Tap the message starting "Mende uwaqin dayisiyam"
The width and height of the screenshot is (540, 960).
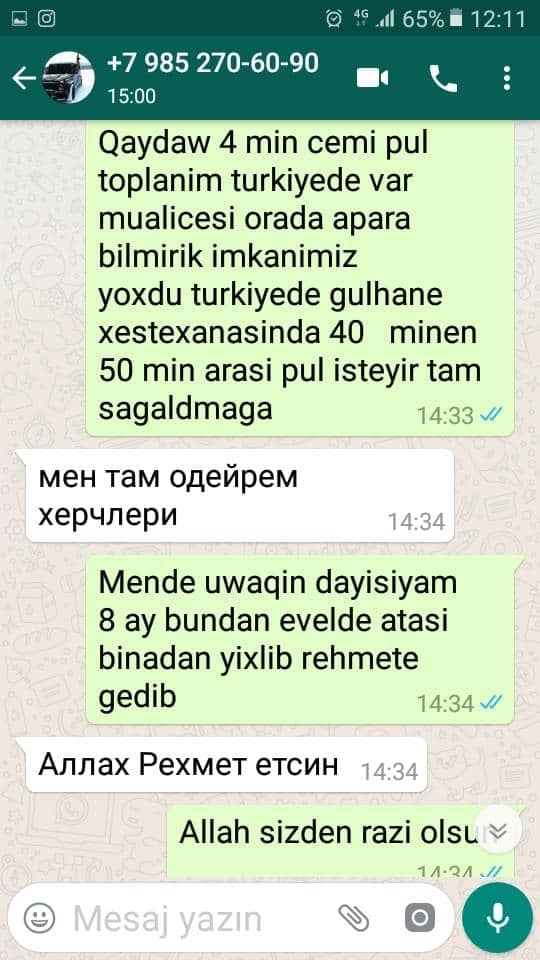pos(300,639)
